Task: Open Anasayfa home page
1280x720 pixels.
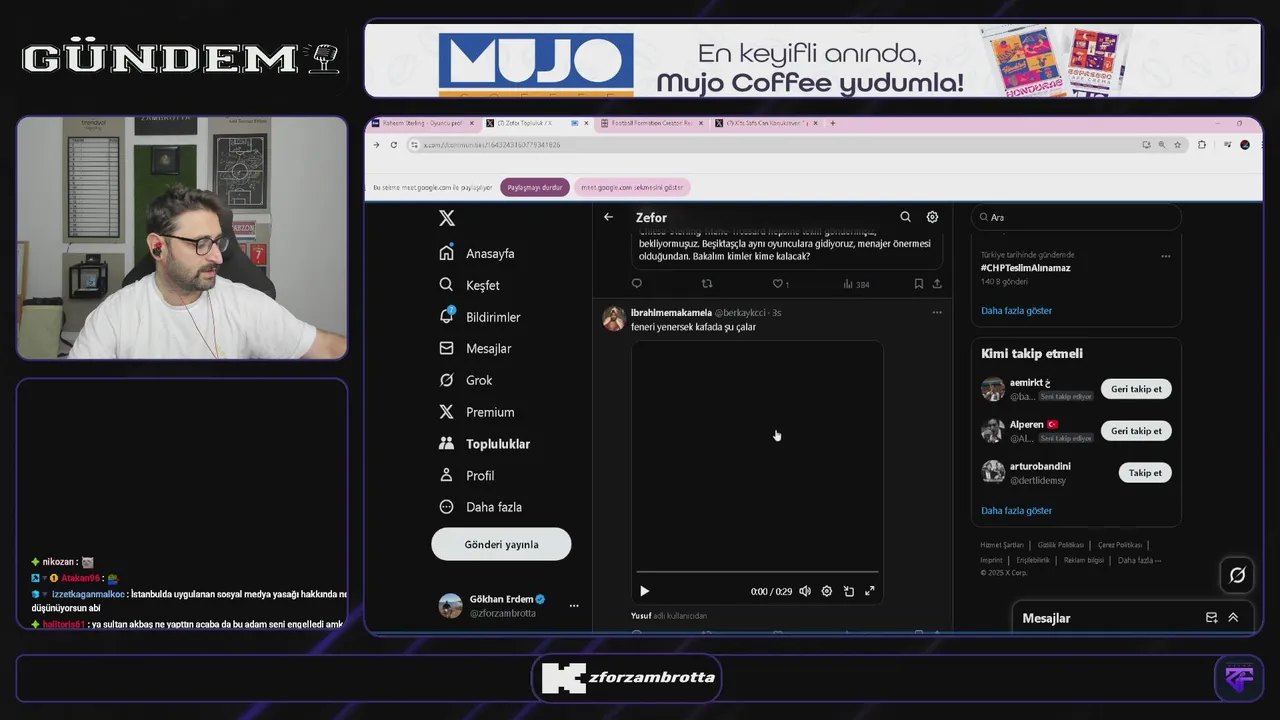Action: [477, 253]
